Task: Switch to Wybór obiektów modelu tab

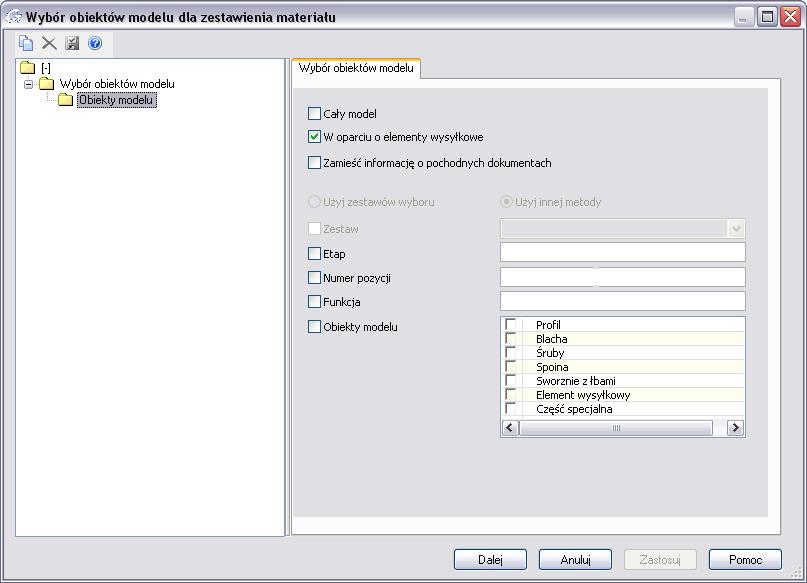Action: [x=356, y=68]
